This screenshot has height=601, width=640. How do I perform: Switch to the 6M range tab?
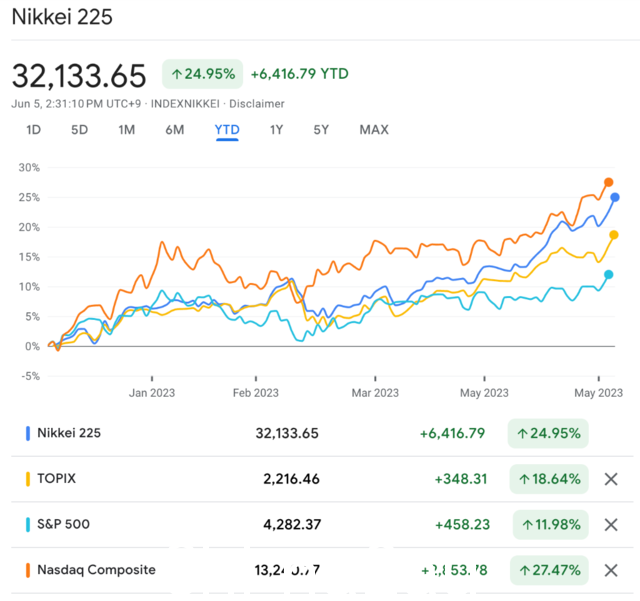pos(175,130)
